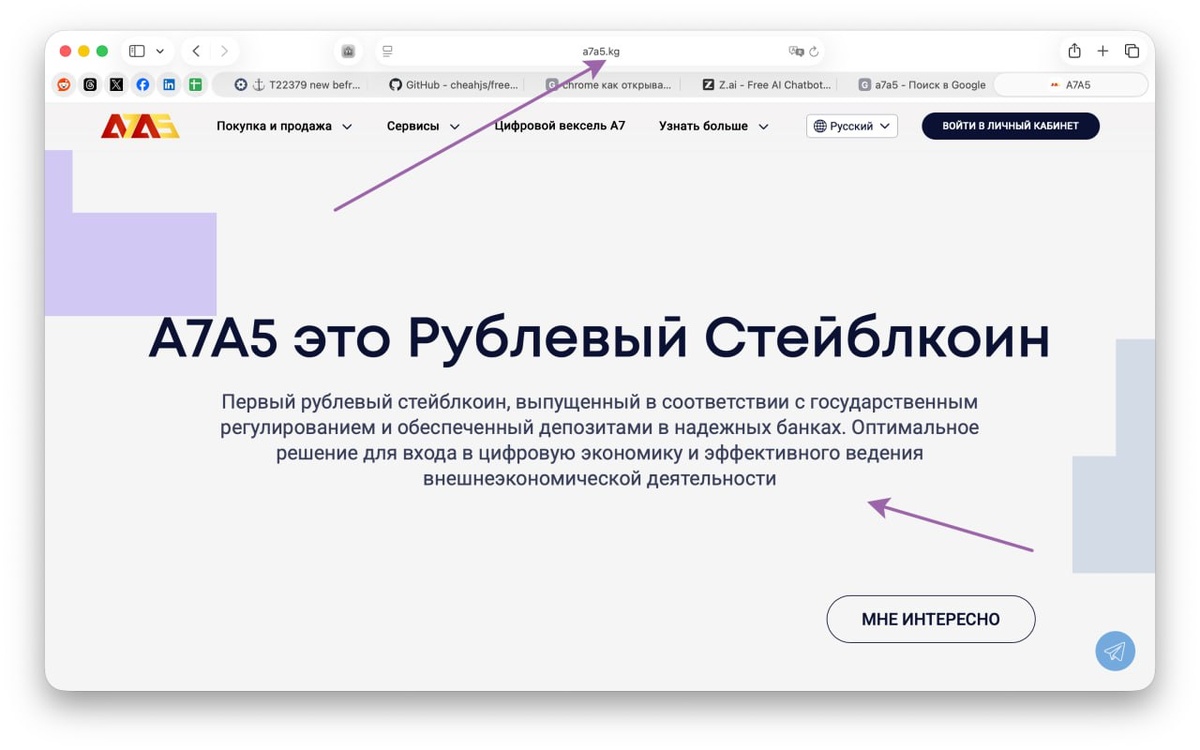Open the Share button
The width and height of the screenshot is (1200, 750).
tap(1074, 51)
